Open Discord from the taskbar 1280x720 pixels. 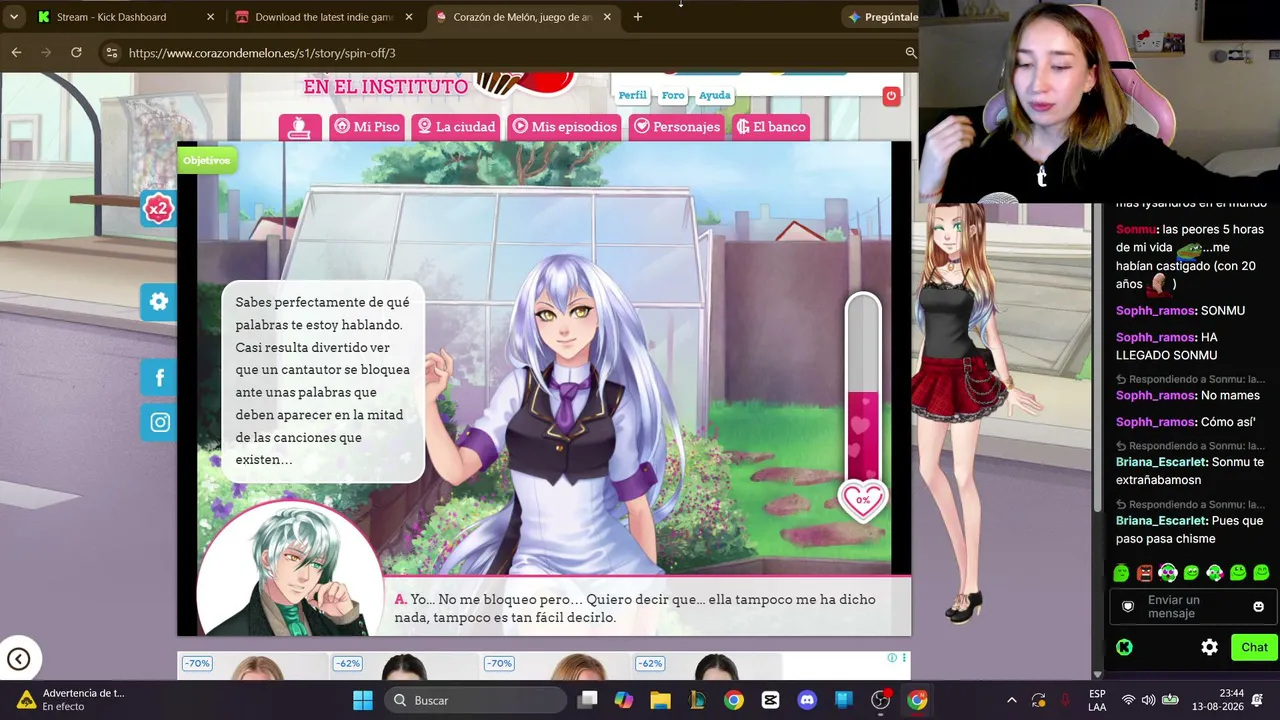pyautogui.click(x=807, y=700)
